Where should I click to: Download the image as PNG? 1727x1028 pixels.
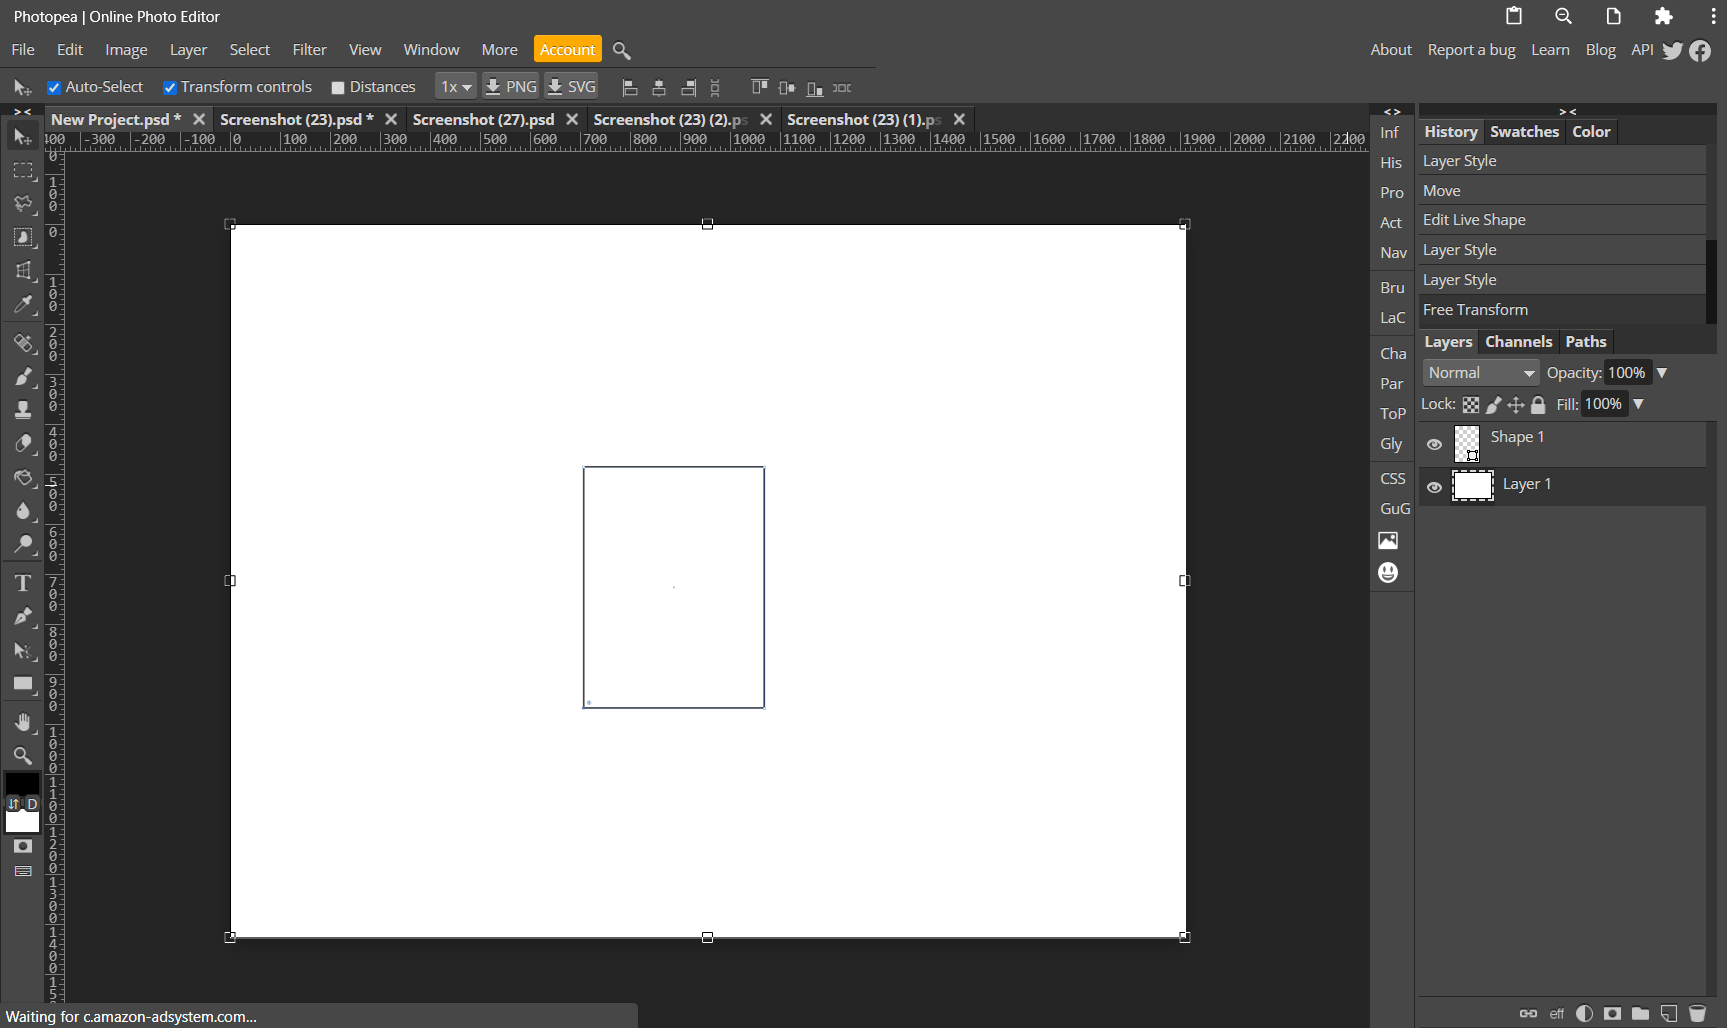pos(510,86)
